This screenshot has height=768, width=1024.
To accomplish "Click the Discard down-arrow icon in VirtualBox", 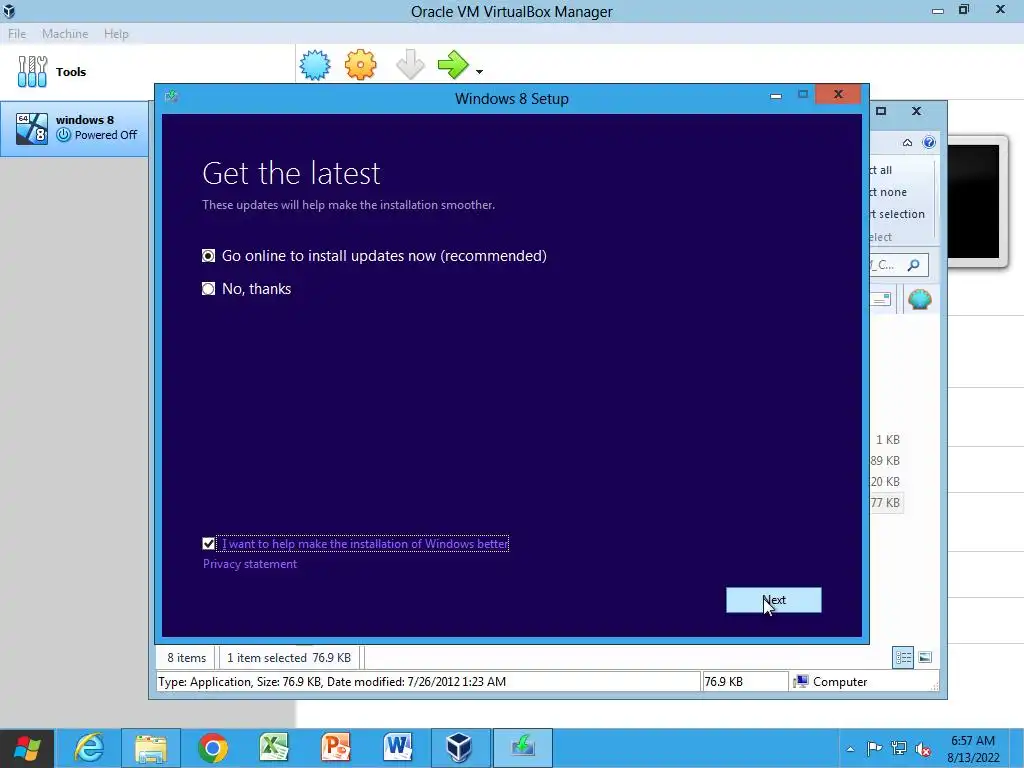I will coord(410,65).
